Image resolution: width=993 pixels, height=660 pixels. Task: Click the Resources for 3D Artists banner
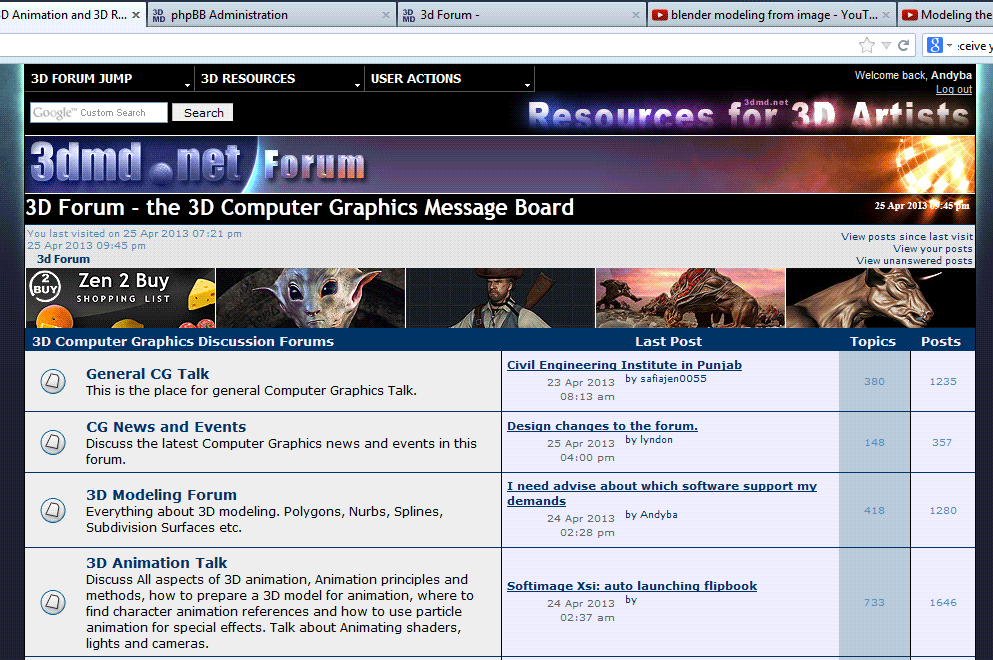coord(749,114)
